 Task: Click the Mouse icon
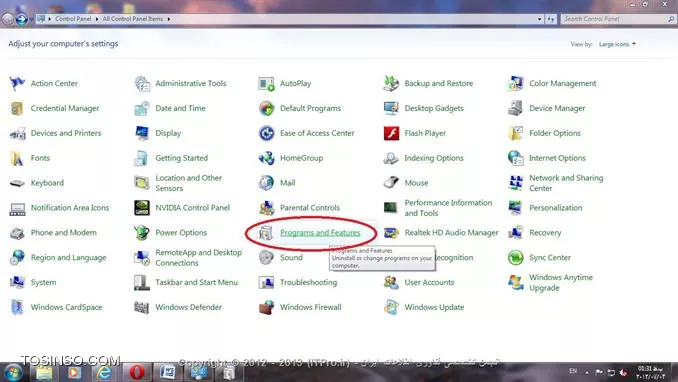391,183
